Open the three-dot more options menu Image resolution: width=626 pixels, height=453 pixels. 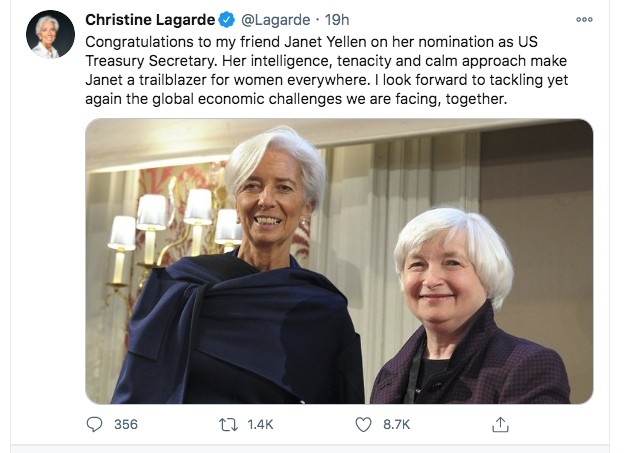(x=584, y=19)
